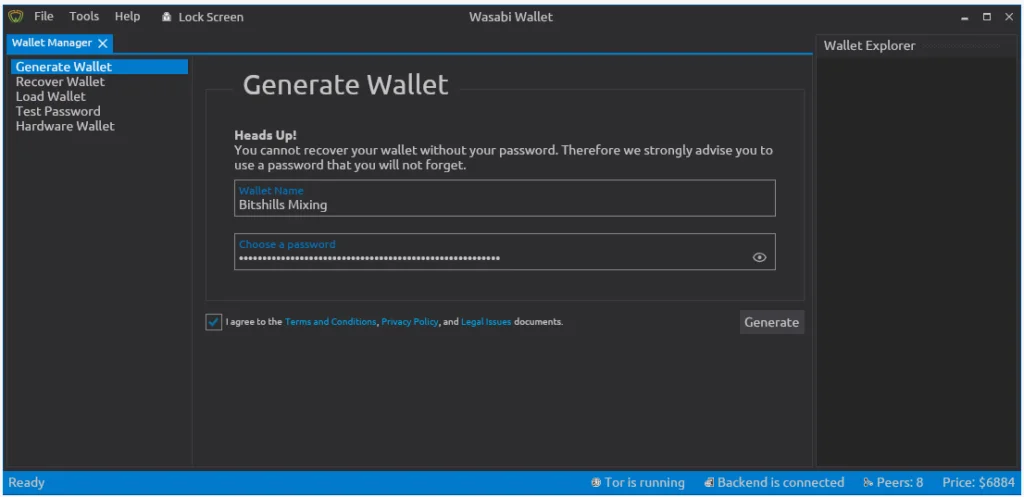Close the Wasabi Wallet window
The height and width of the screenshot is (497, 1024).
coord(1009,17)
